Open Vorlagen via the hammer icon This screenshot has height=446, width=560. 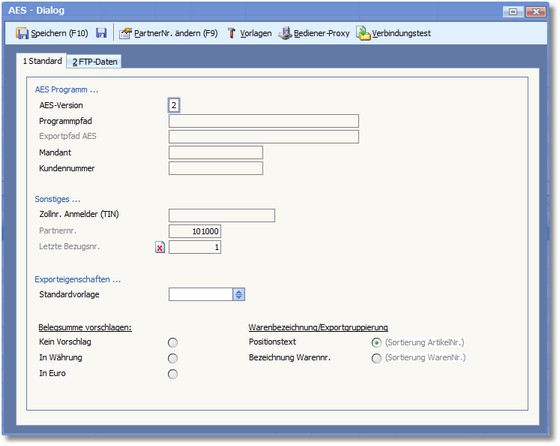231,33
